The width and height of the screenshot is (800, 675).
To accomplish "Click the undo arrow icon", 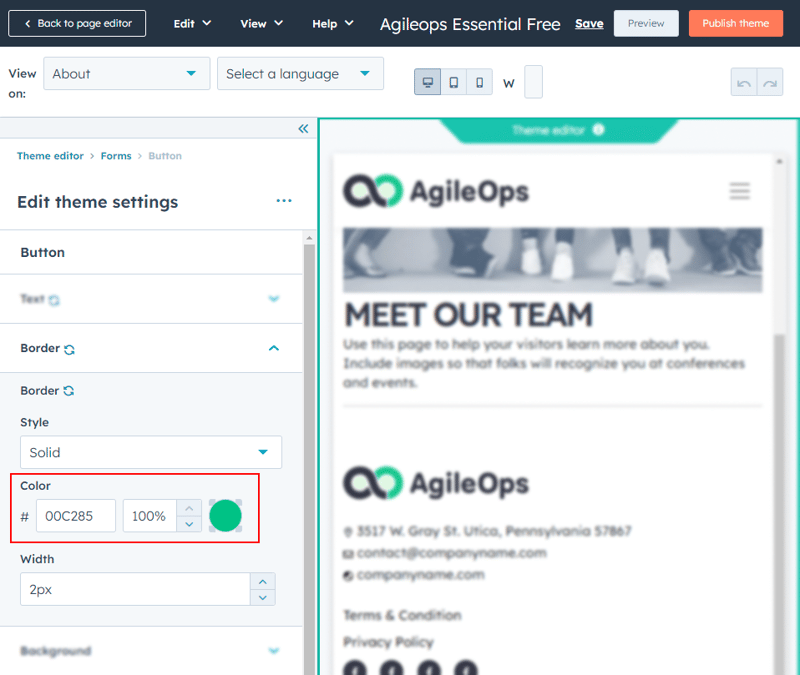I will (x=744, y=82).
